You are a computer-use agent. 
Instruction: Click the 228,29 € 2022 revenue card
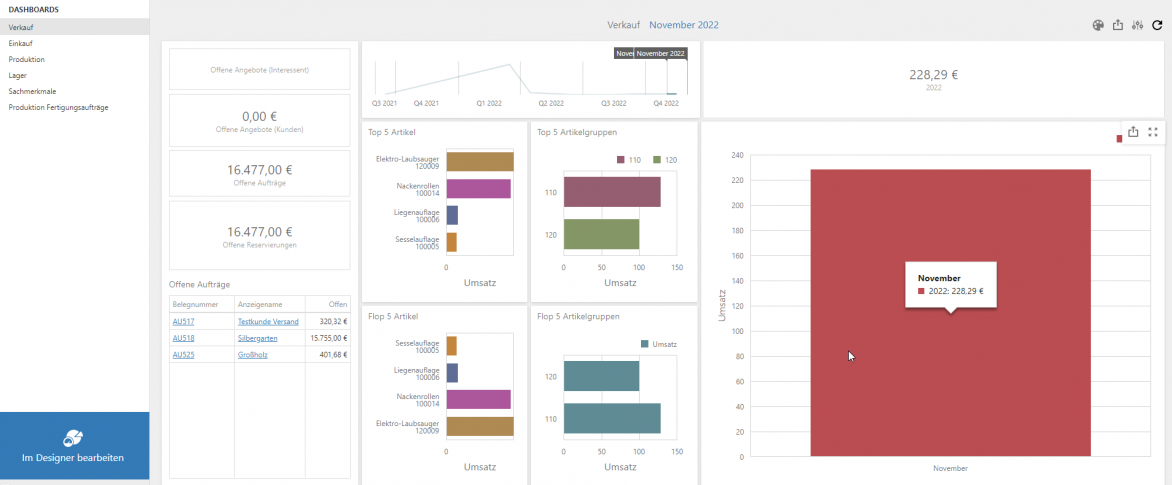(934, 79)
